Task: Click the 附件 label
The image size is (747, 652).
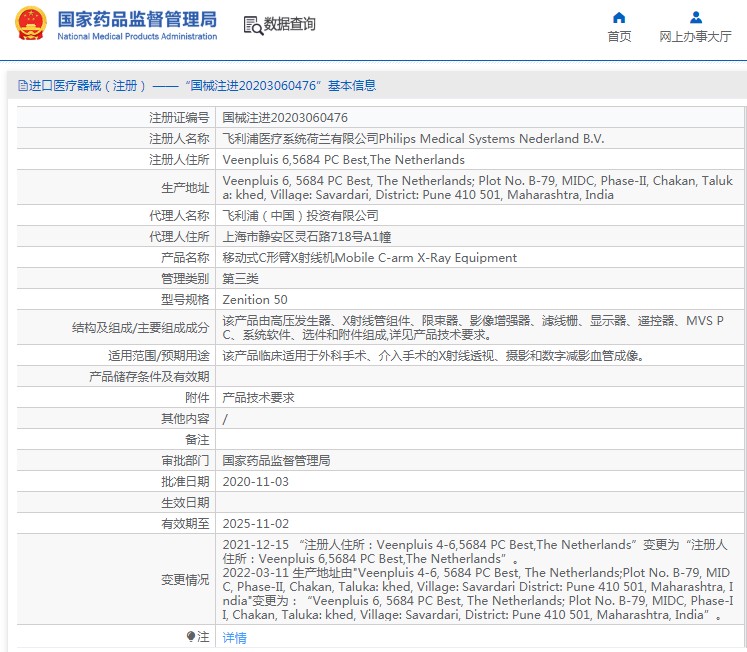Action: pyautogui.click(x=197, y=398)
